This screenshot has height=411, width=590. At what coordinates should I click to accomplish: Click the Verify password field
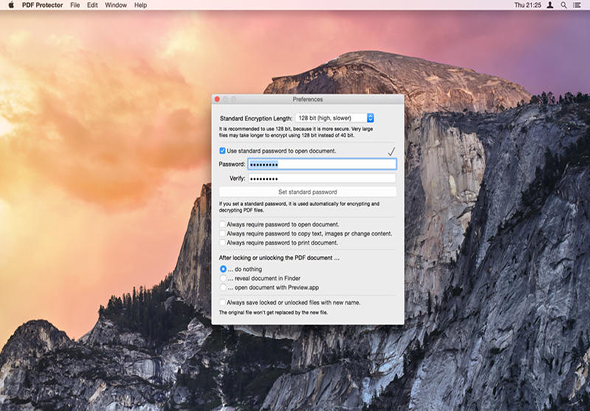click(322, 178)
